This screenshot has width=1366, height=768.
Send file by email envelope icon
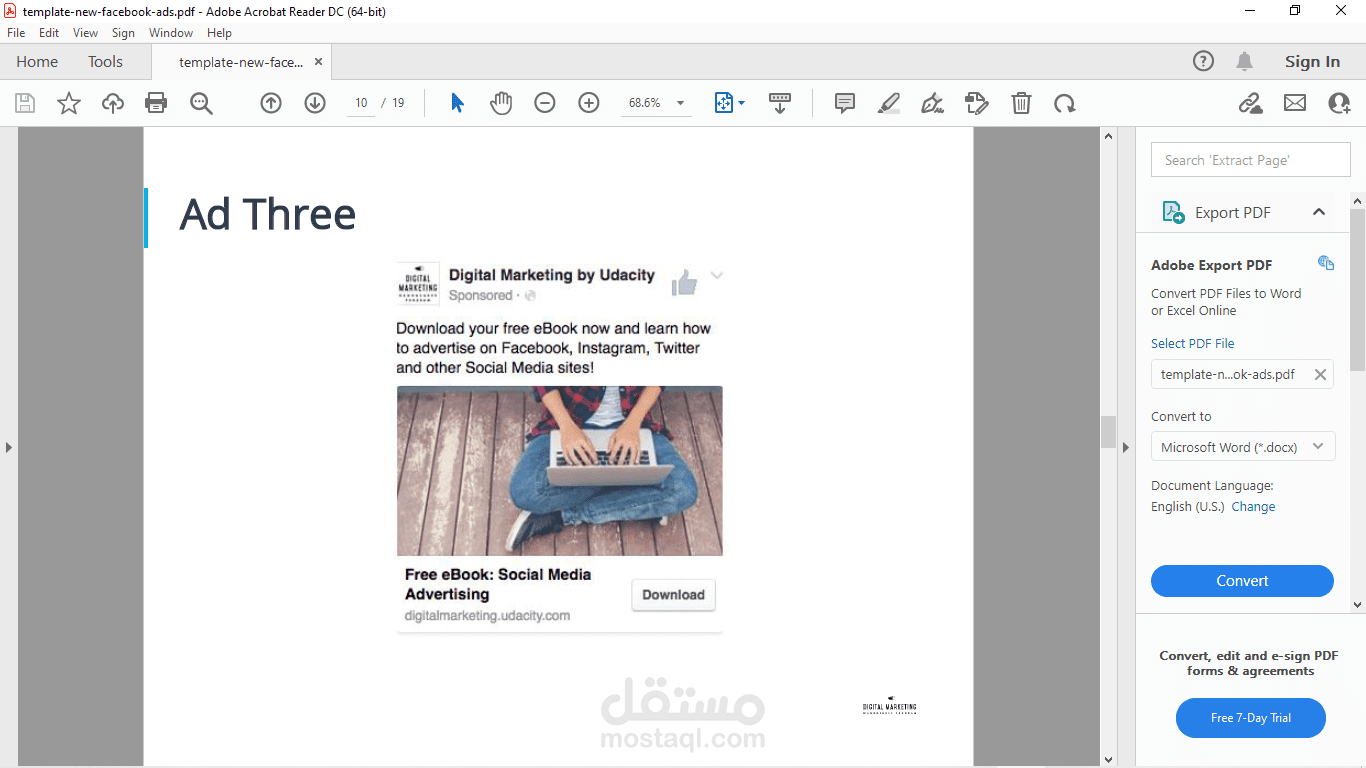(x=1295, y=103)
